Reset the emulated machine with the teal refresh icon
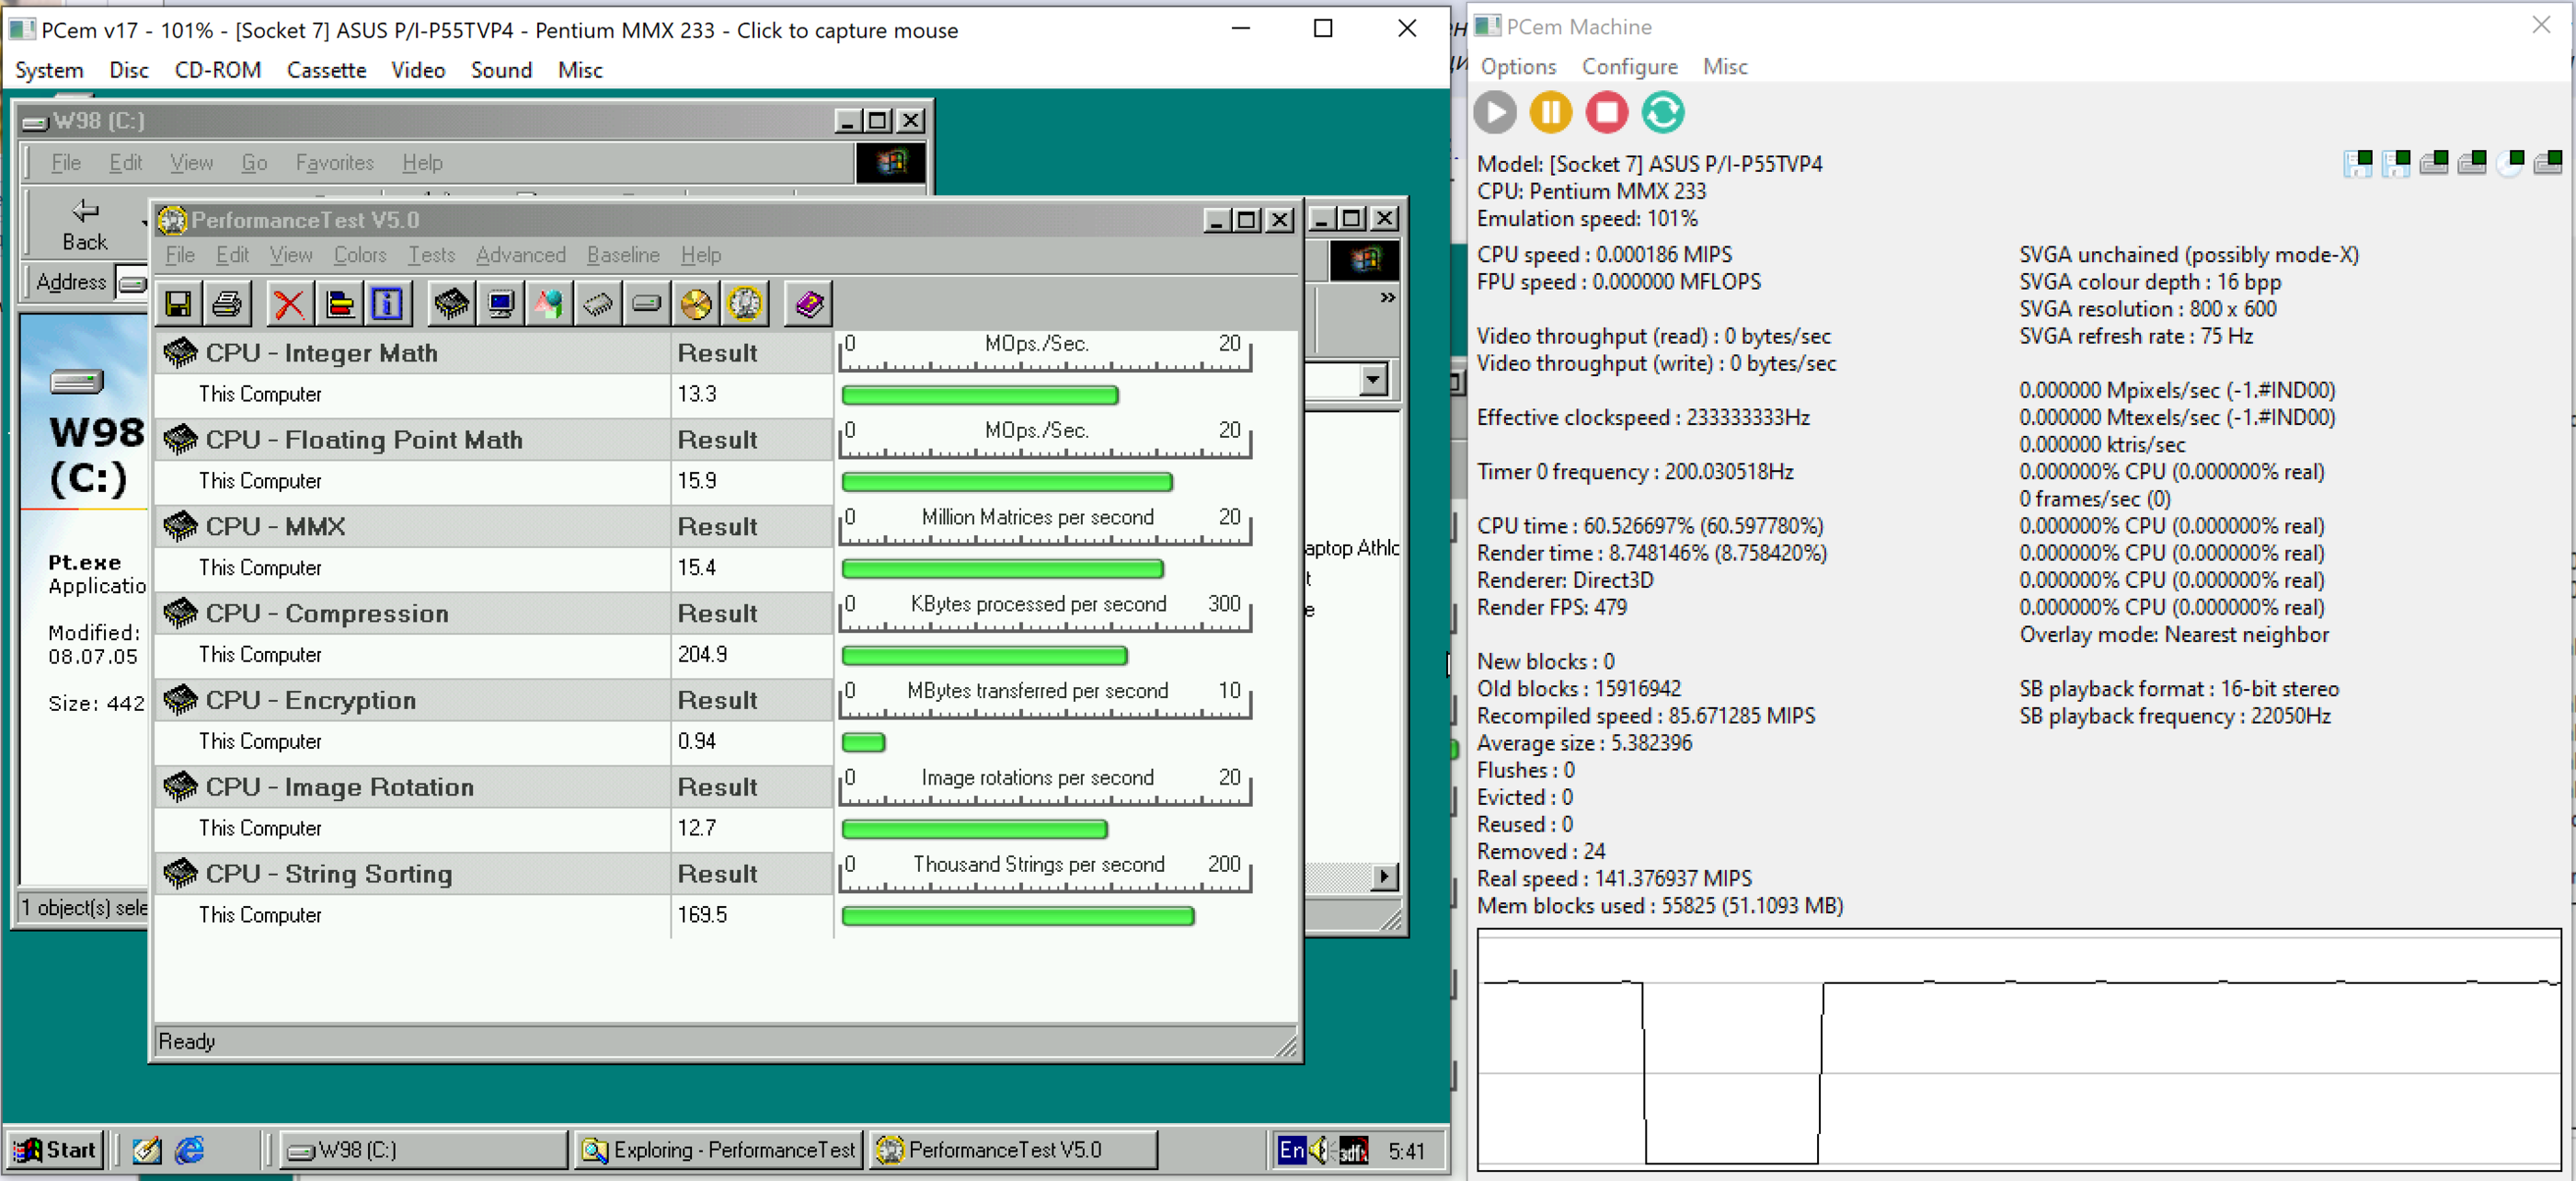Screen dimensions: 2576x1181 (x=1662, y=113)
